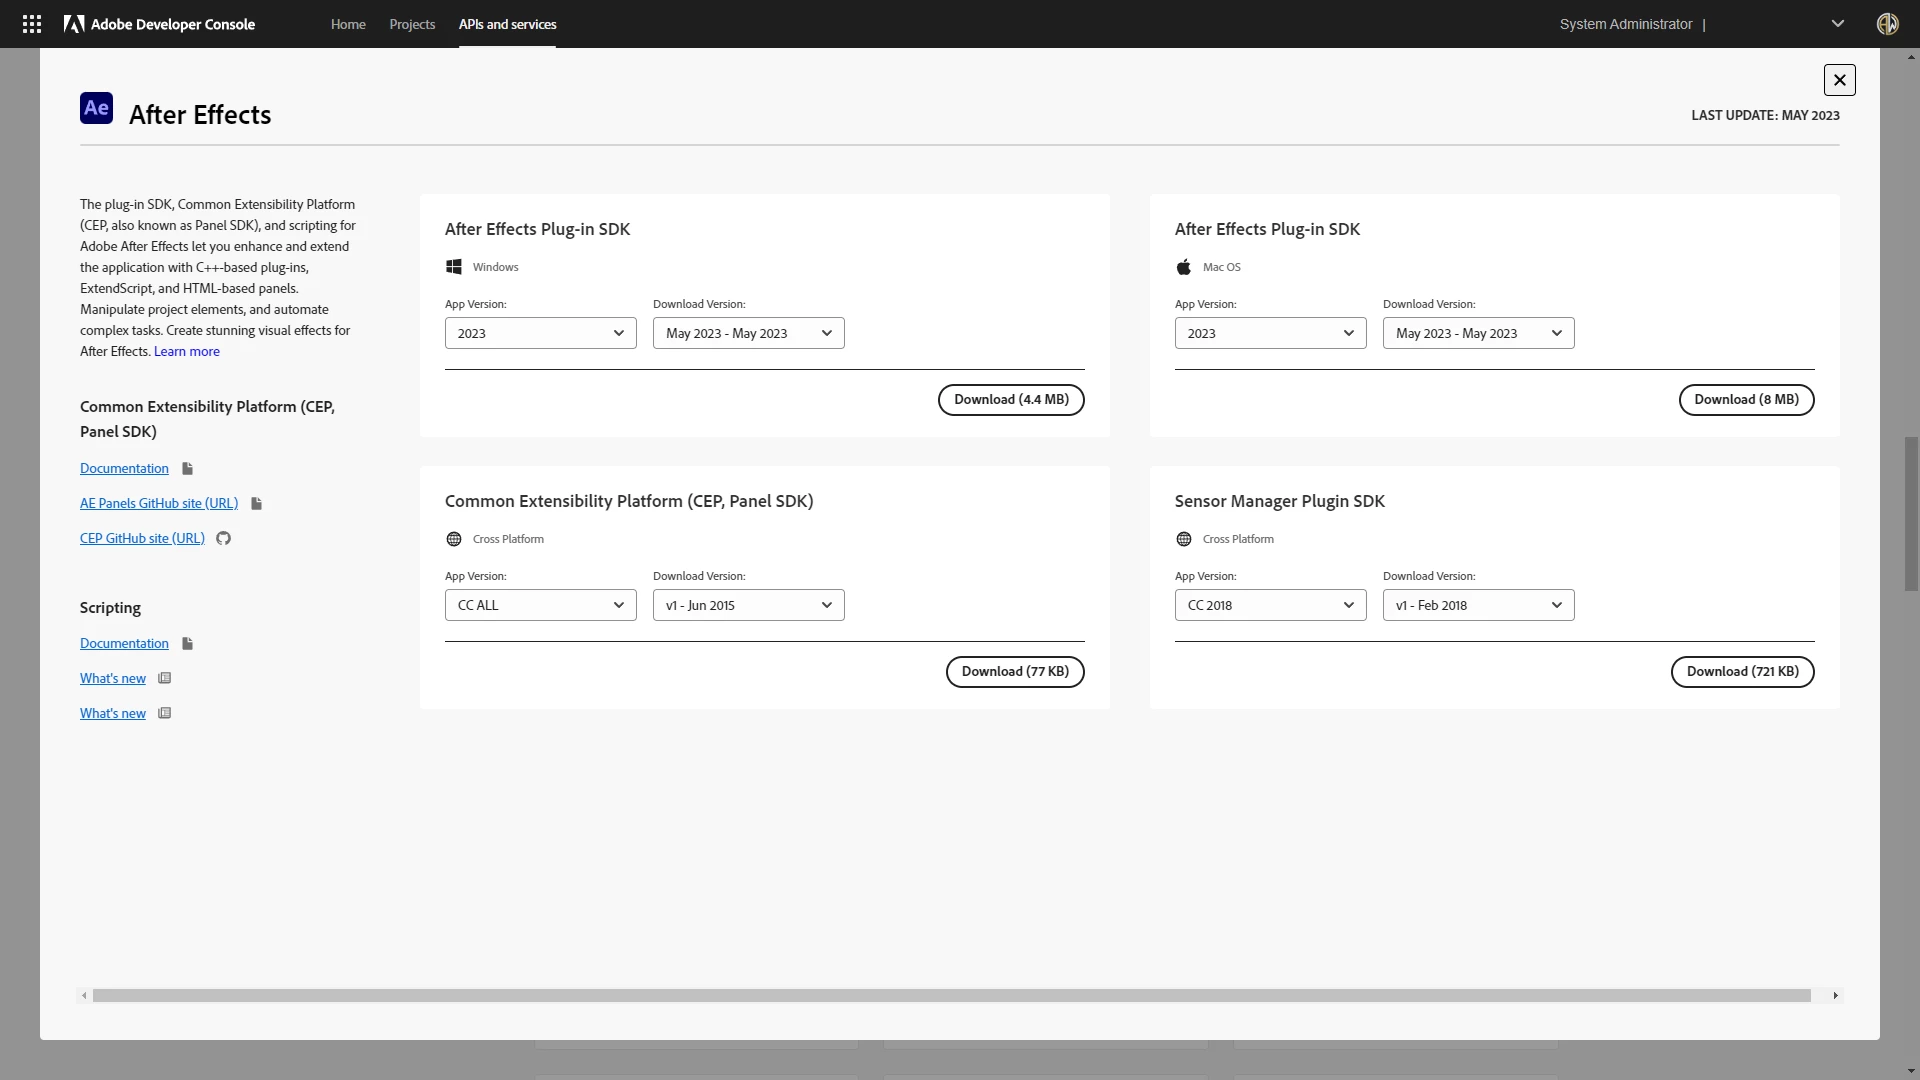This screenshot has height=1080, width=1920.
Task: Click the file icon beside Scripting Documentation
Action: click(187, 643)
